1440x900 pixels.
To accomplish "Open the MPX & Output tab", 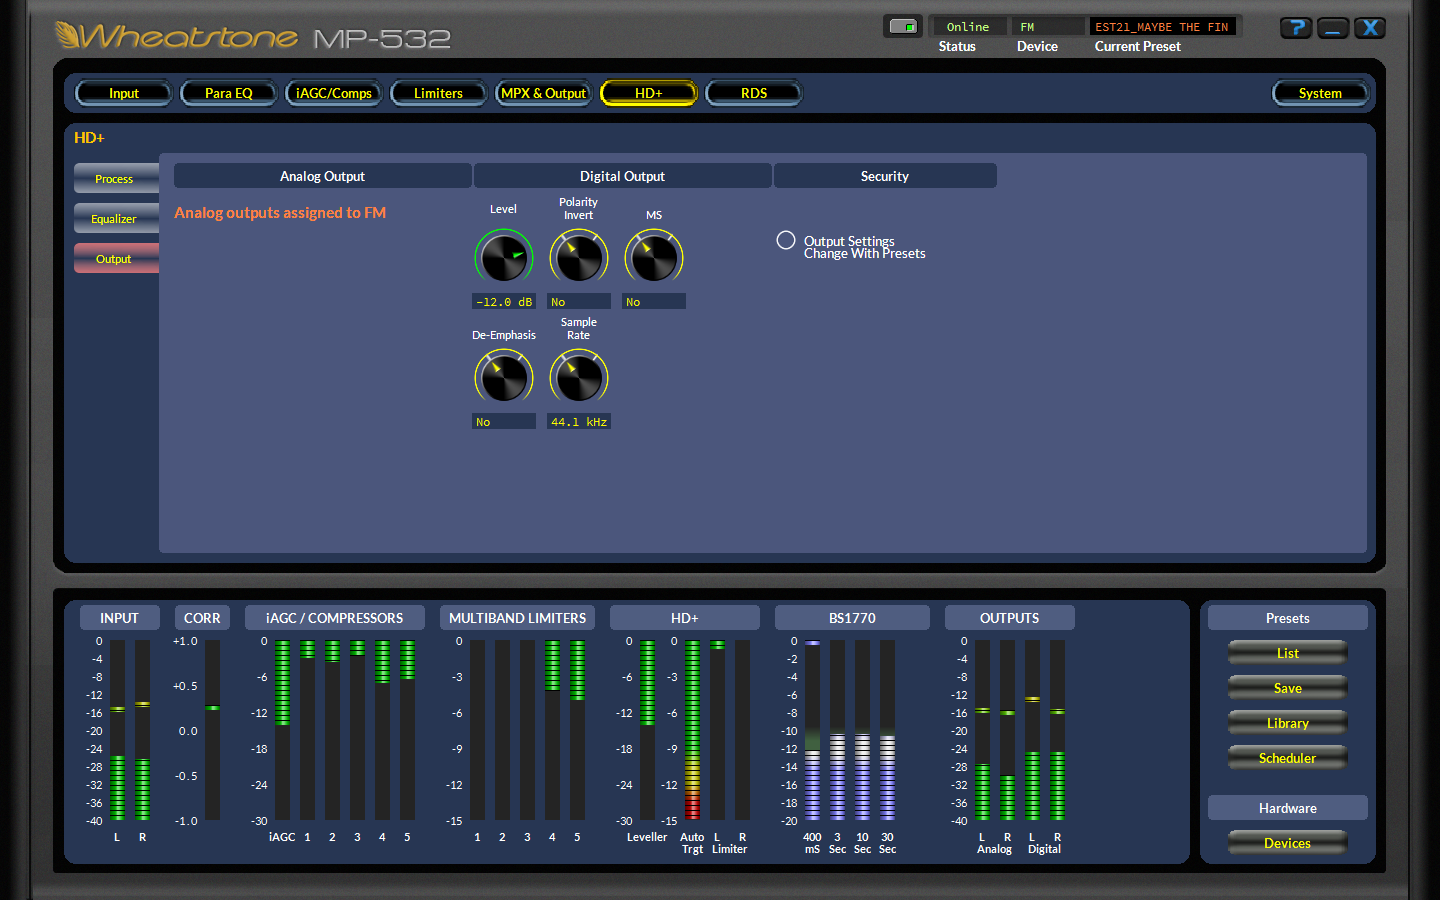I will [543, 93].
